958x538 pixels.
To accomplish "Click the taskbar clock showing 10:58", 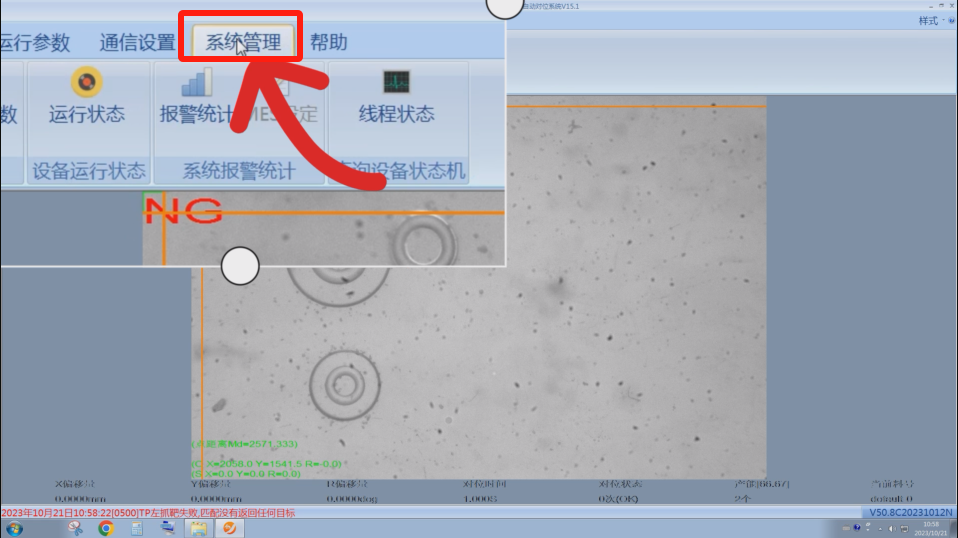I will (930, 527).
